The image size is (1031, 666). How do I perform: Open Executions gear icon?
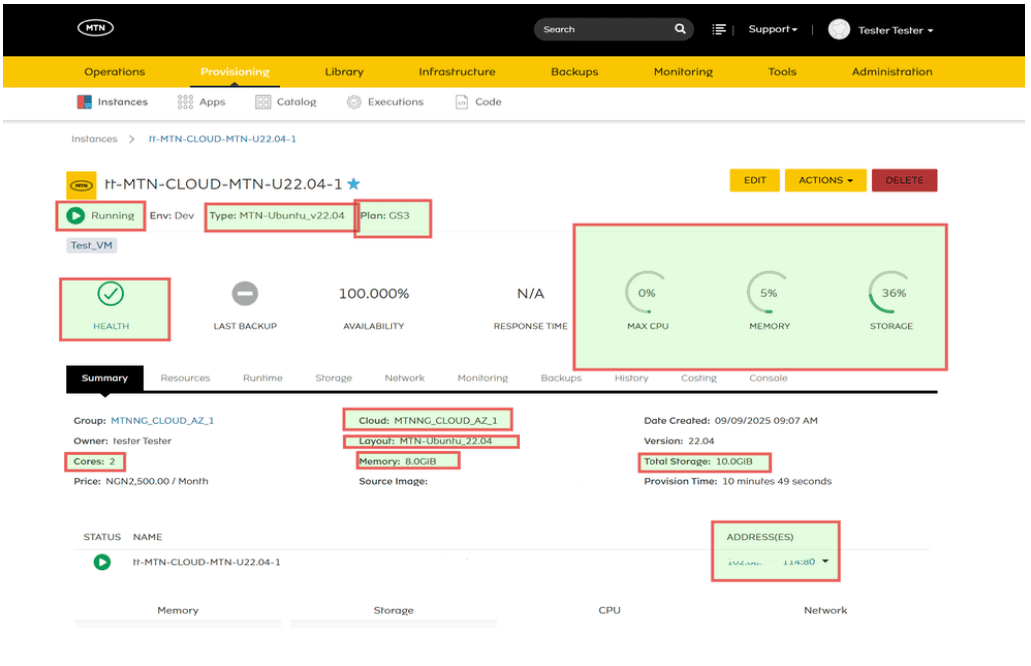(x=354, y=102)
